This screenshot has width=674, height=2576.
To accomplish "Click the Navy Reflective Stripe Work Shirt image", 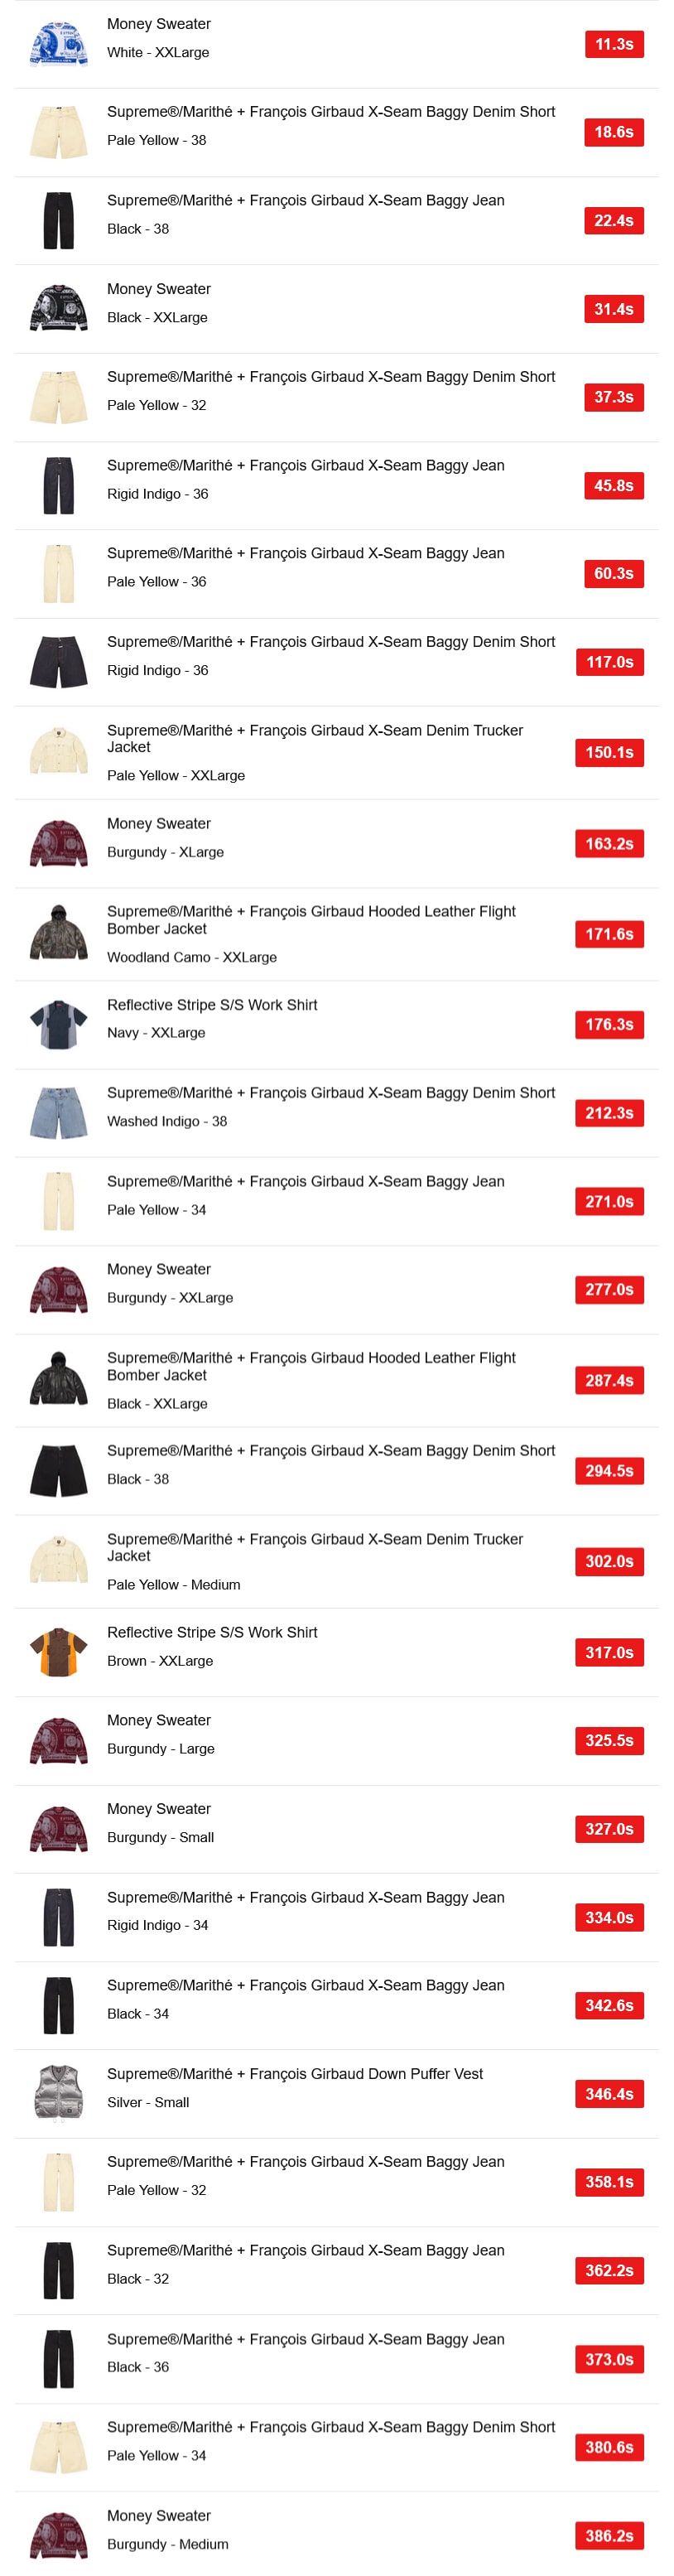I will click(x=58, y=1025).
